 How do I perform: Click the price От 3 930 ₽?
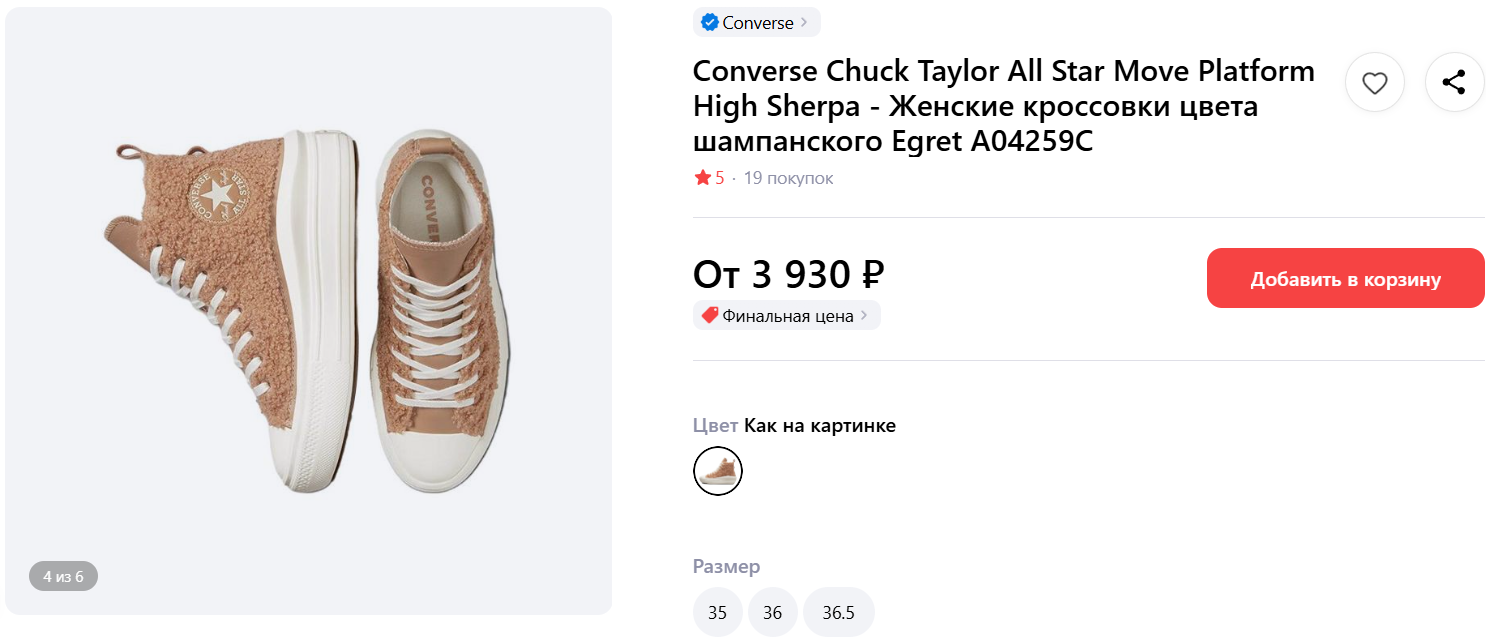[788, 273]
